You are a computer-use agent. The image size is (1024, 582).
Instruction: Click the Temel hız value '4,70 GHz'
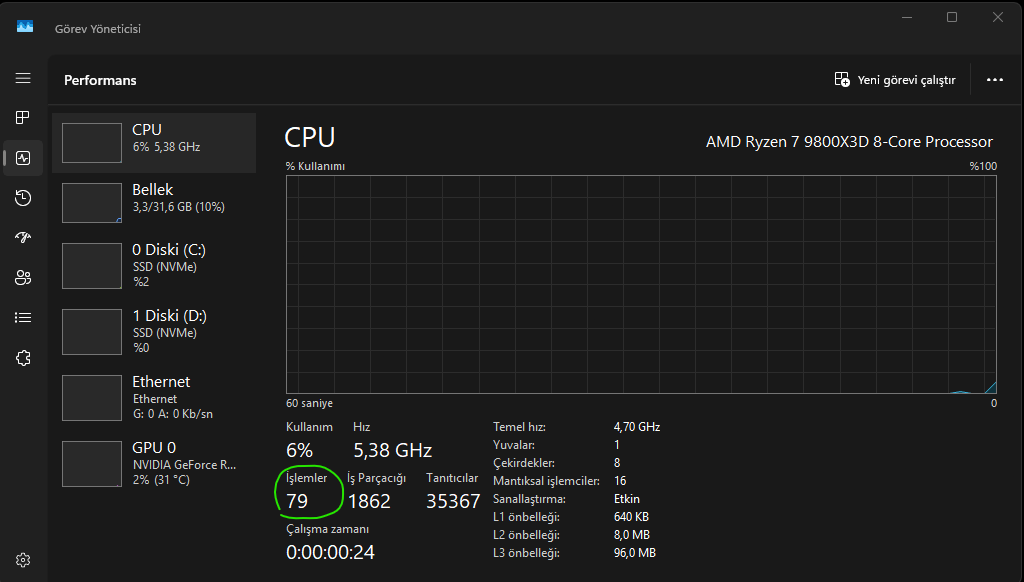click(x=637, y=427)
